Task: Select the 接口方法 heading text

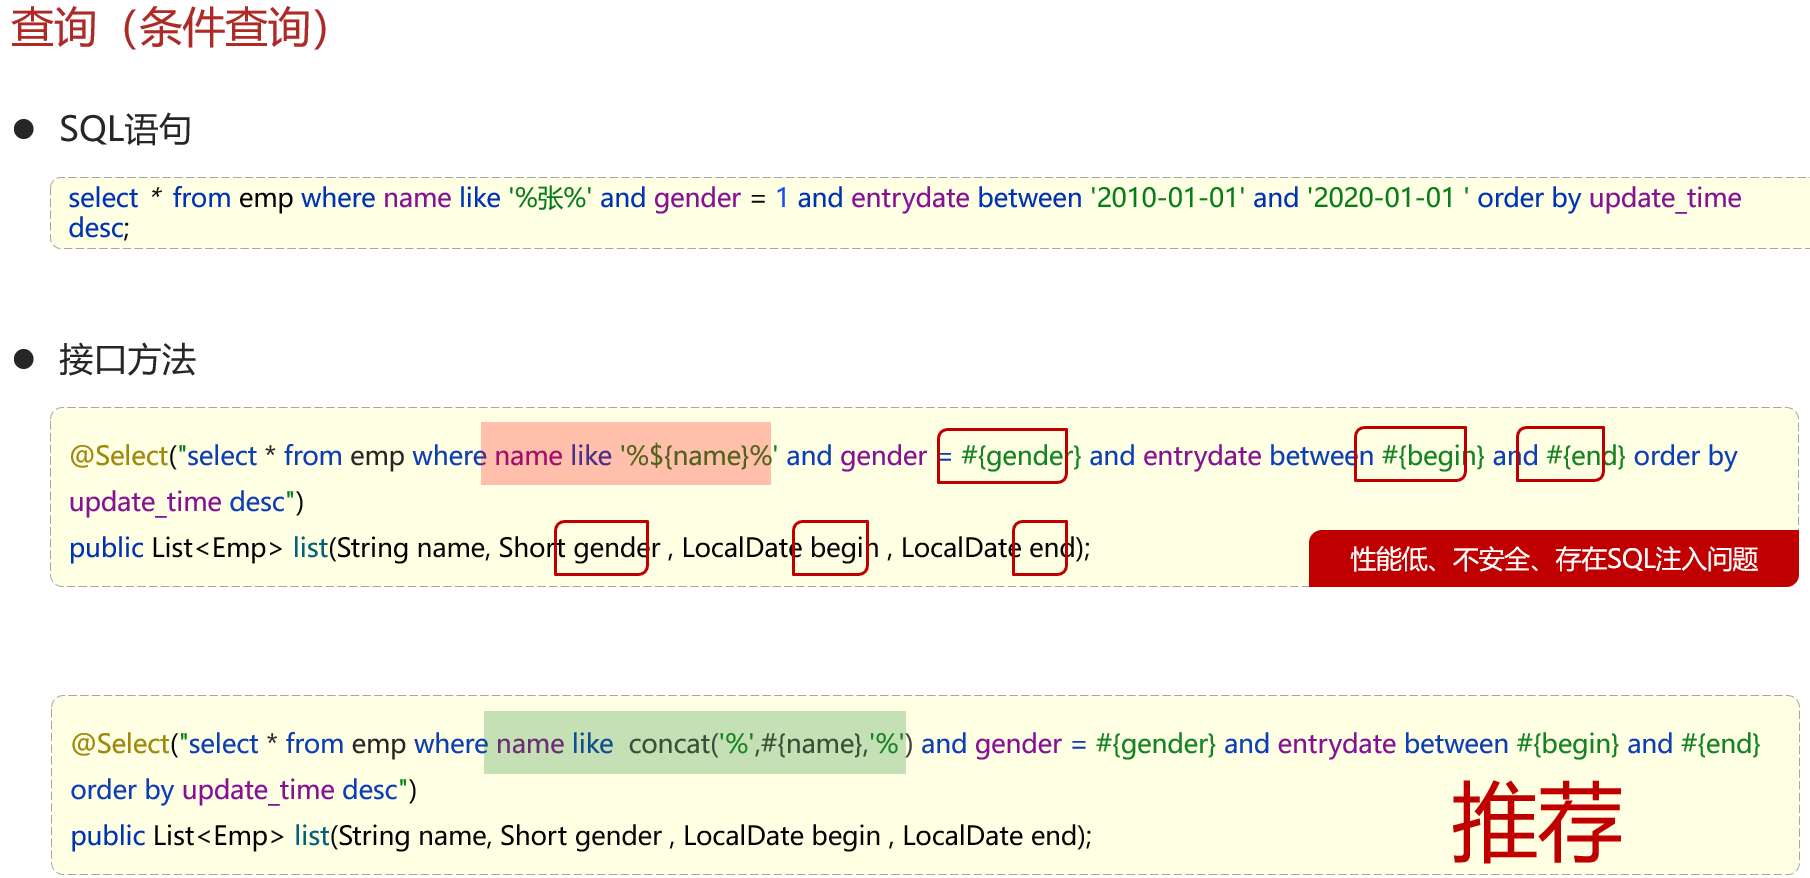Action: click(127, 359)
